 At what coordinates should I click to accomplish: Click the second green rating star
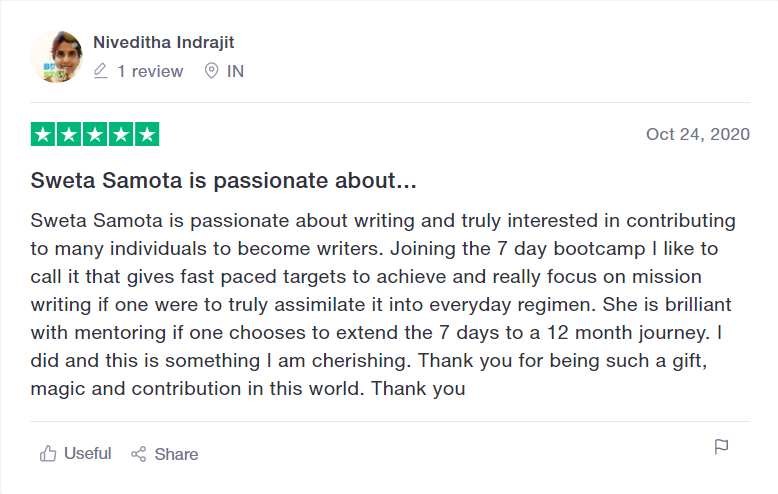[70, 134]
